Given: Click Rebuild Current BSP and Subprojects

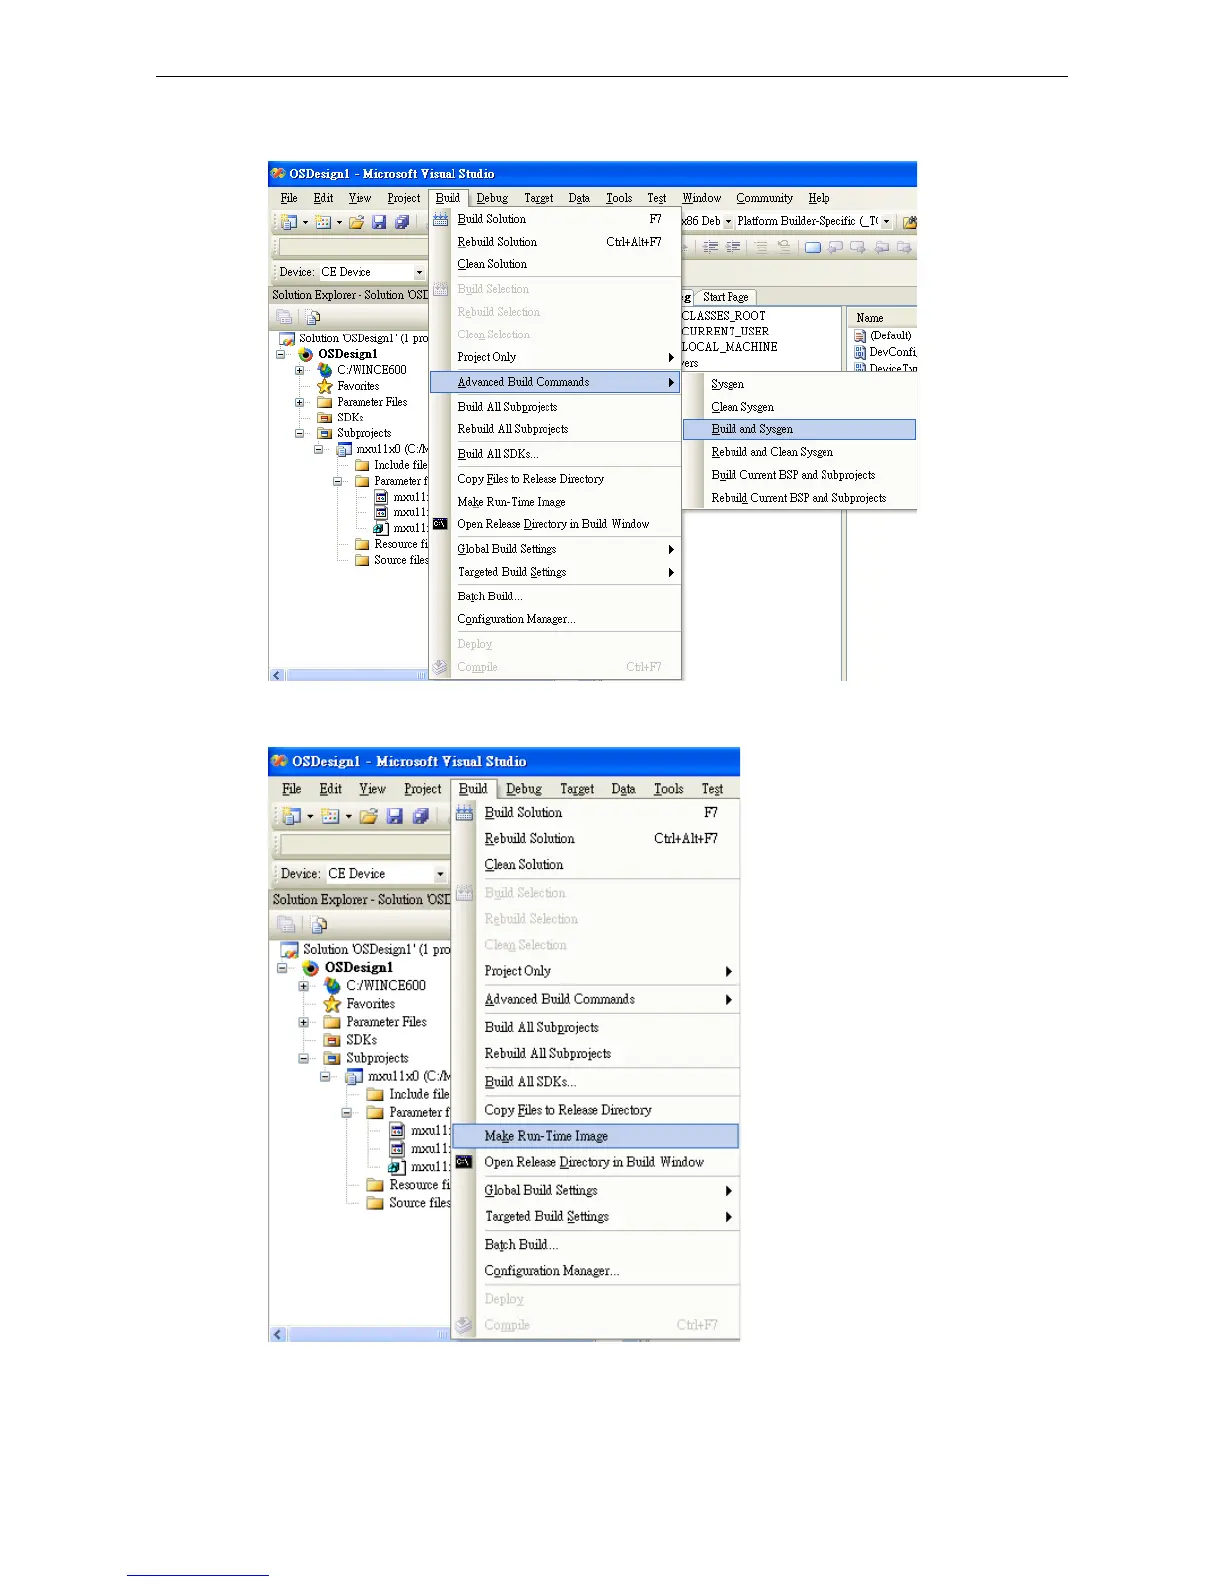Looking at the screenshot, I should pyautogui.click(x=798, y=498).
